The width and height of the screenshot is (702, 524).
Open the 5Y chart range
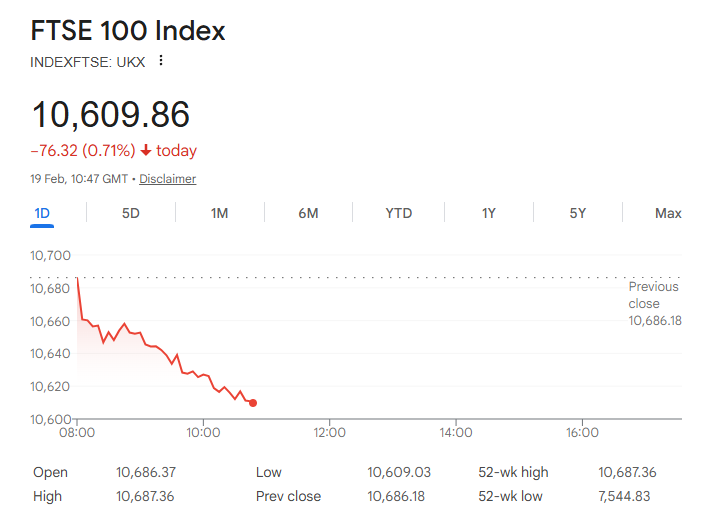click(x=577, y=213)
